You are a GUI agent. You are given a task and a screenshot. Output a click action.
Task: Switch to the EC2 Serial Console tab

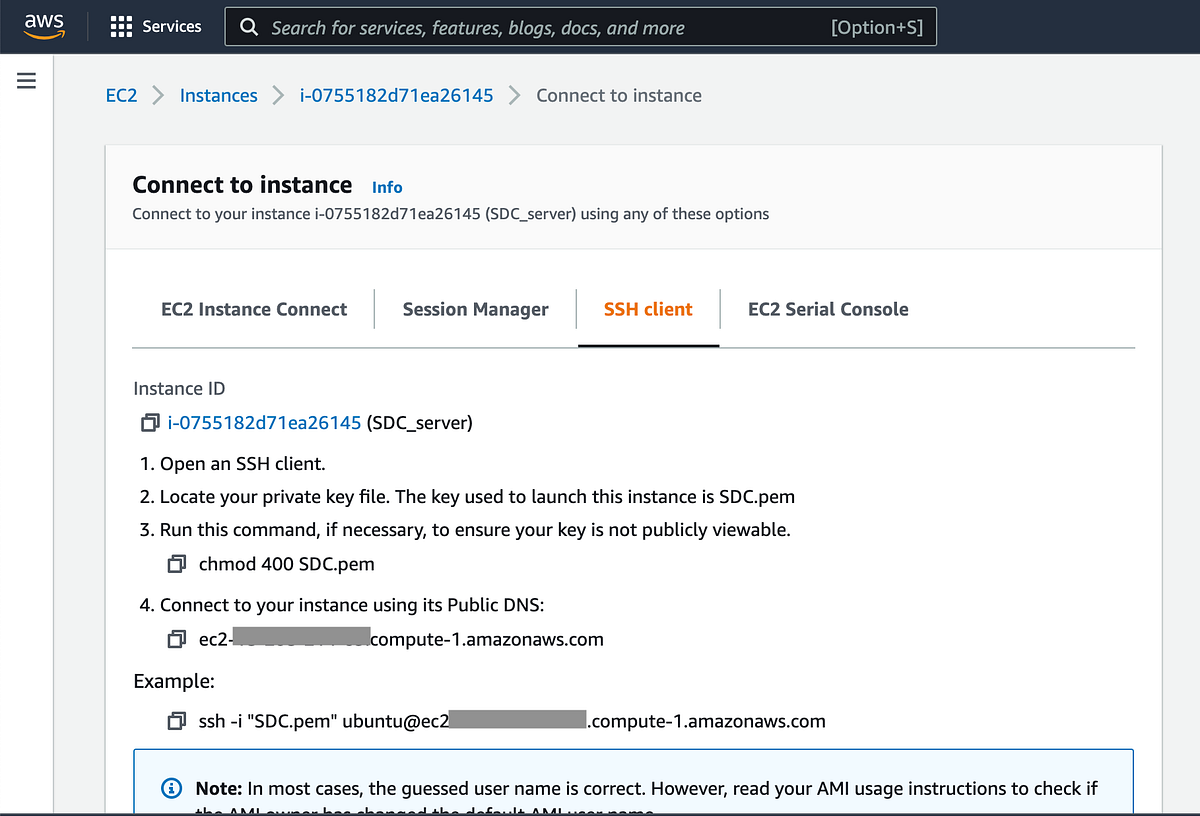828,309
